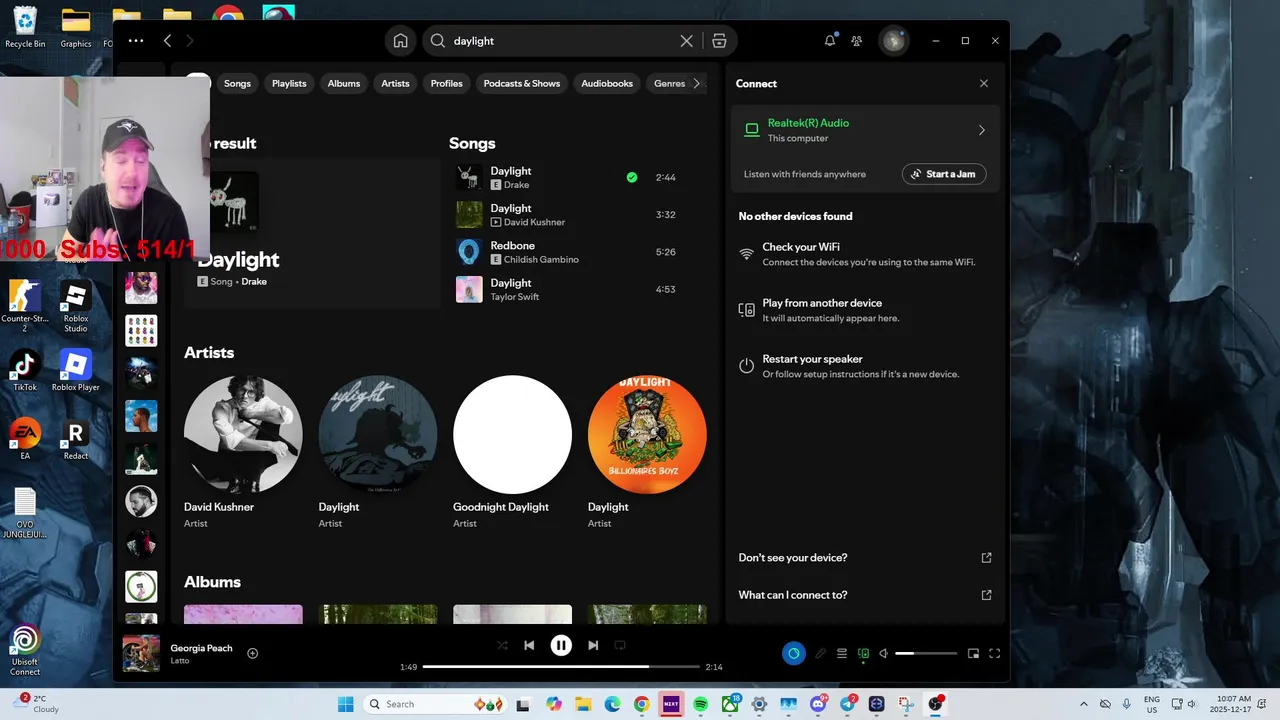Screen dimensions: 1280x720
Task: Clear the daylight search text
Action: [686, 41]
